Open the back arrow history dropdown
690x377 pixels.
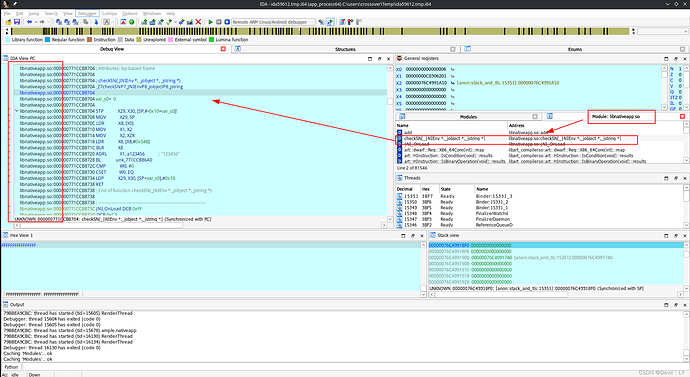[36, 22]
